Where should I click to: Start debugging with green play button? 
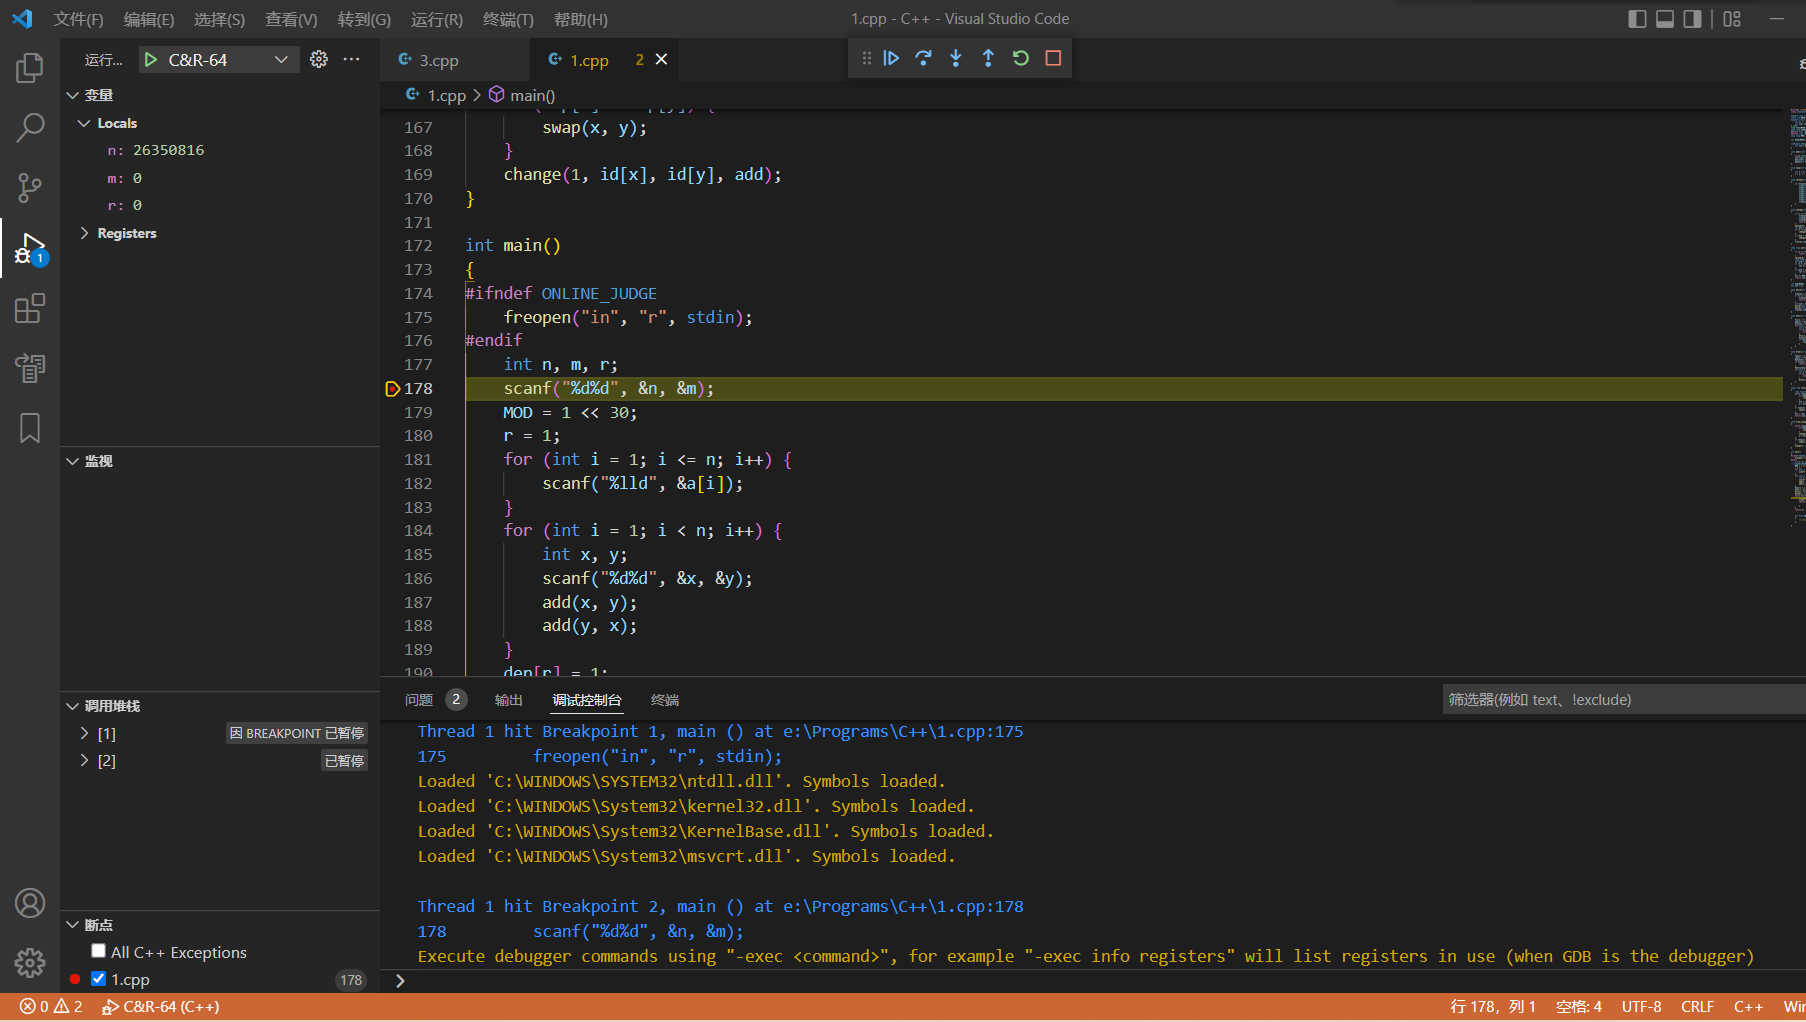tap(151, 60)
